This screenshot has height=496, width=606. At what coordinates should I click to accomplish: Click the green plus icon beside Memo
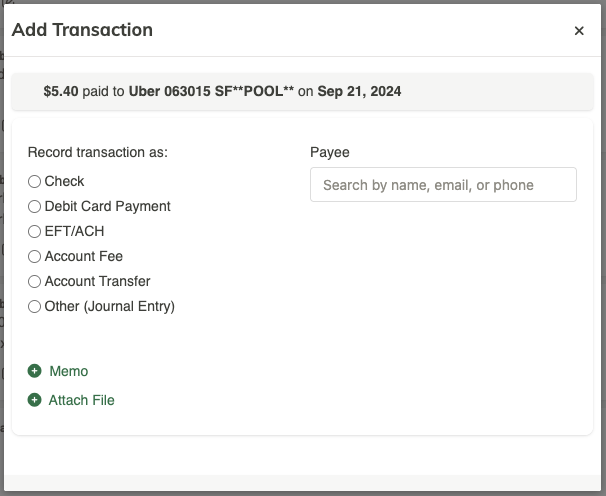(x=34, y=371)
